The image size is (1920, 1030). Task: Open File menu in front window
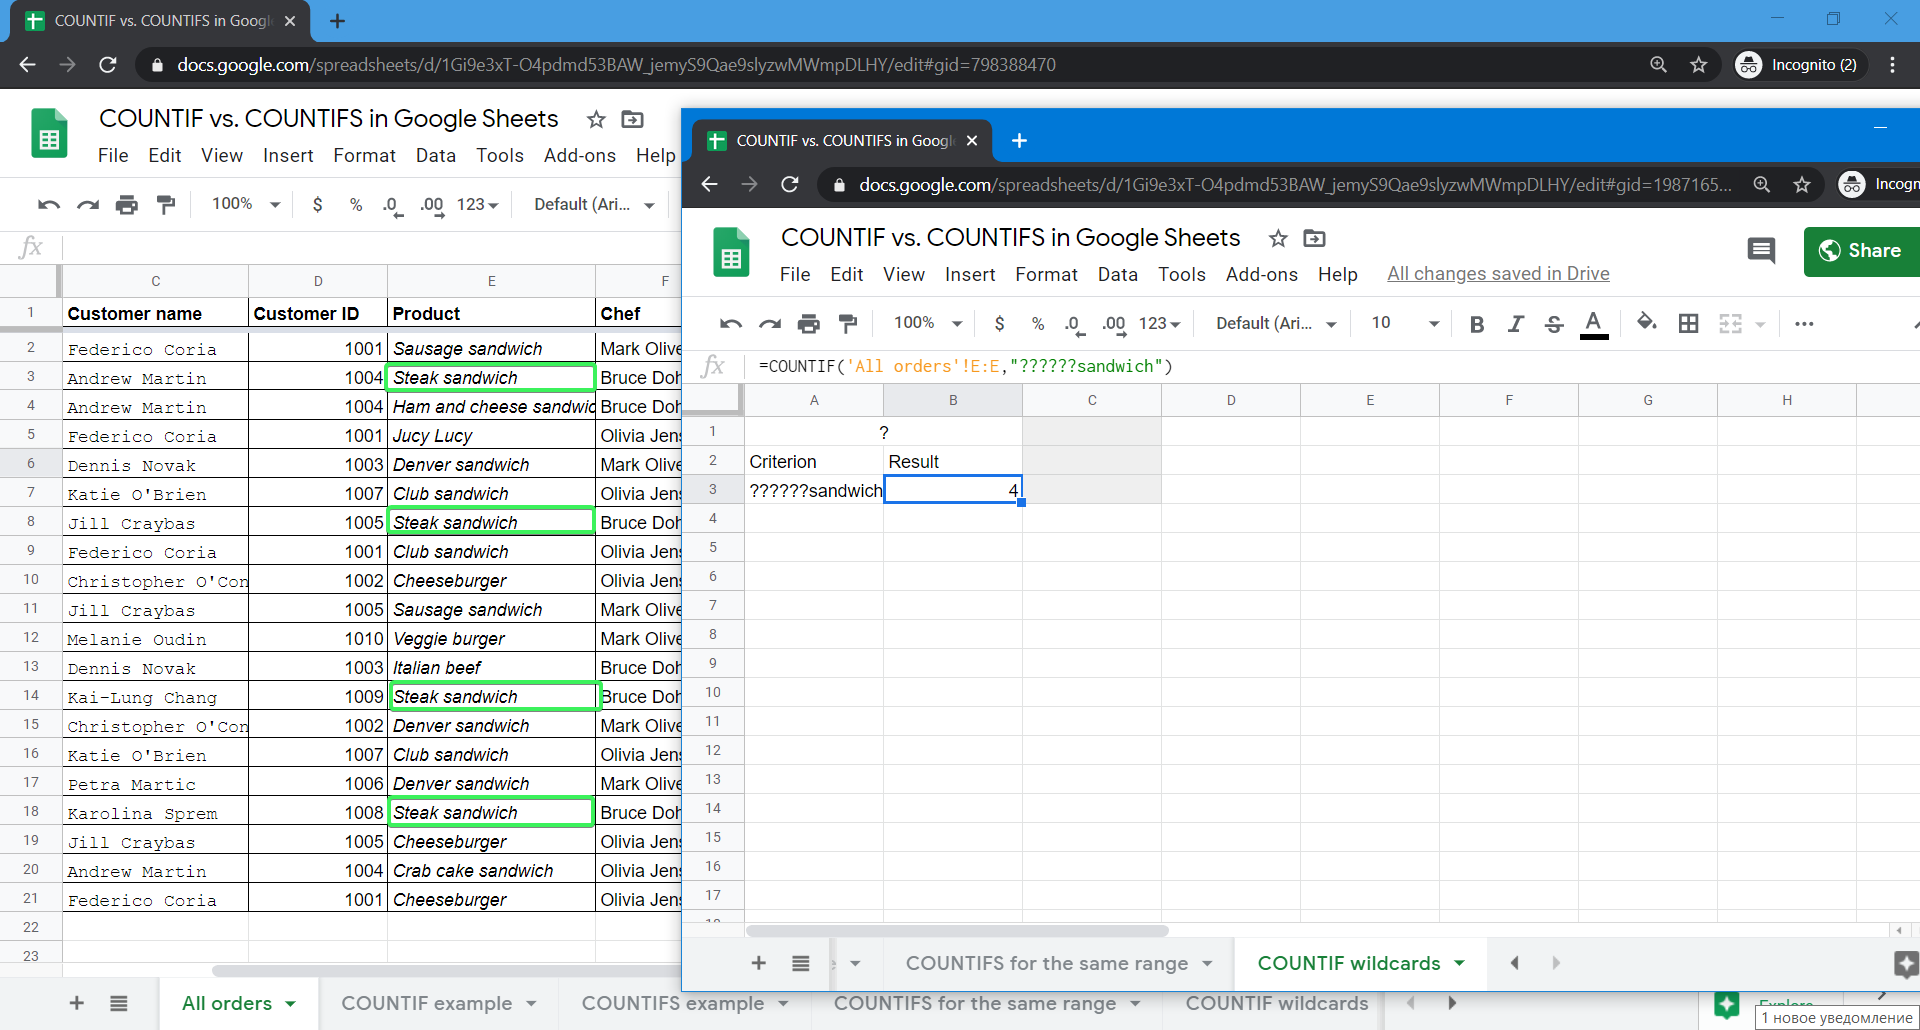tap(795, 274)
